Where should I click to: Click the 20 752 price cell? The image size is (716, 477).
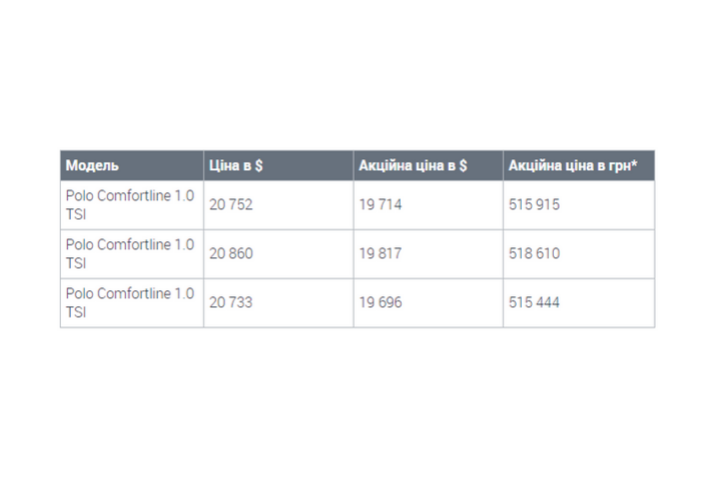(279, 205)
